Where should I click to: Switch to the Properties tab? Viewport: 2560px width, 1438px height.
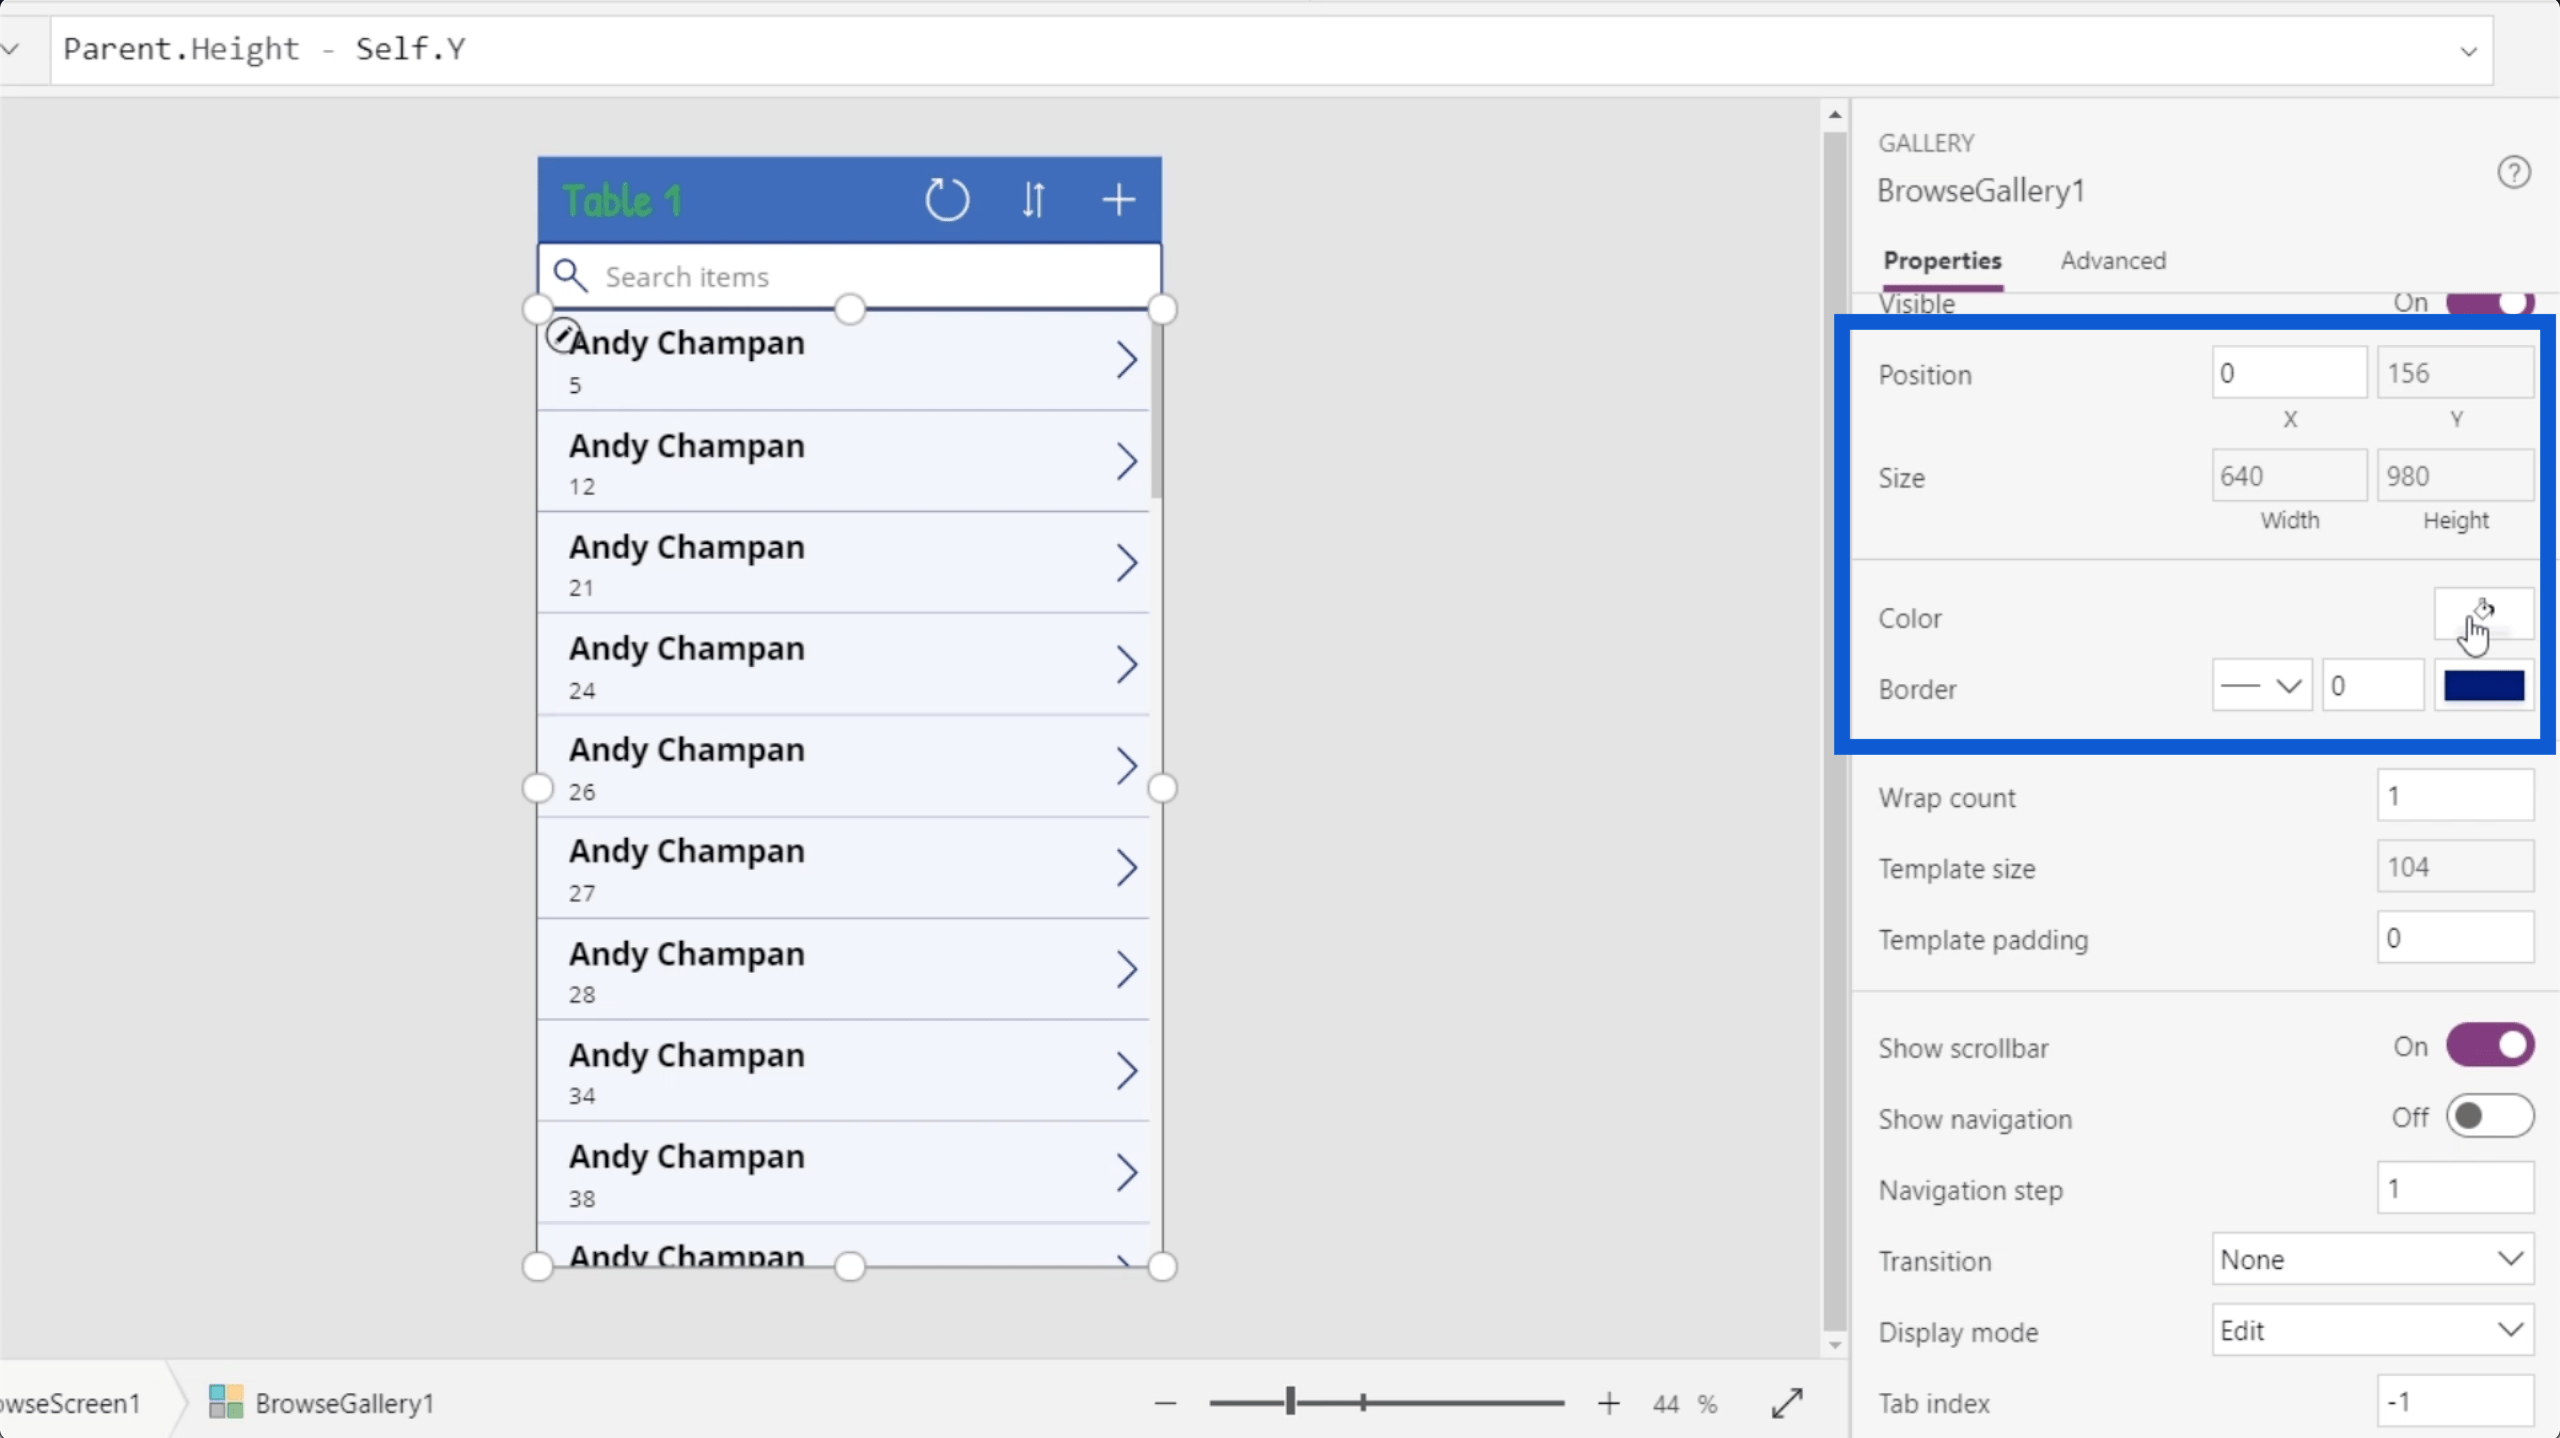point(1942,261)
